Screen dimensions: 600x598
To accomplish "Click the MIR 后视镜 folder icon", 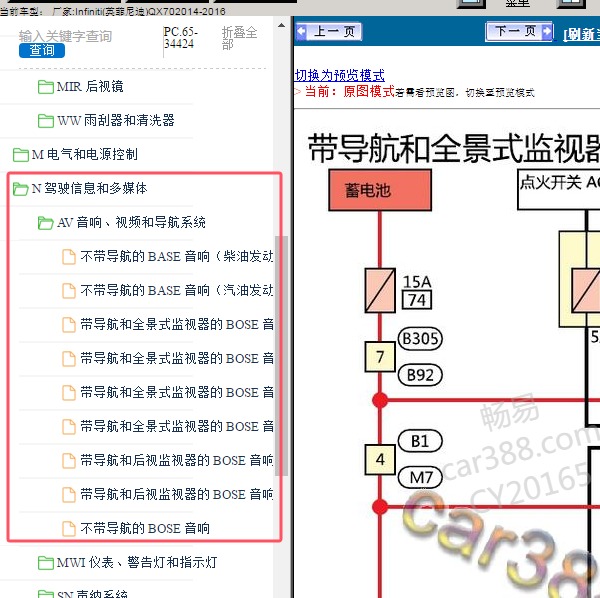I will tap(46, 87).
